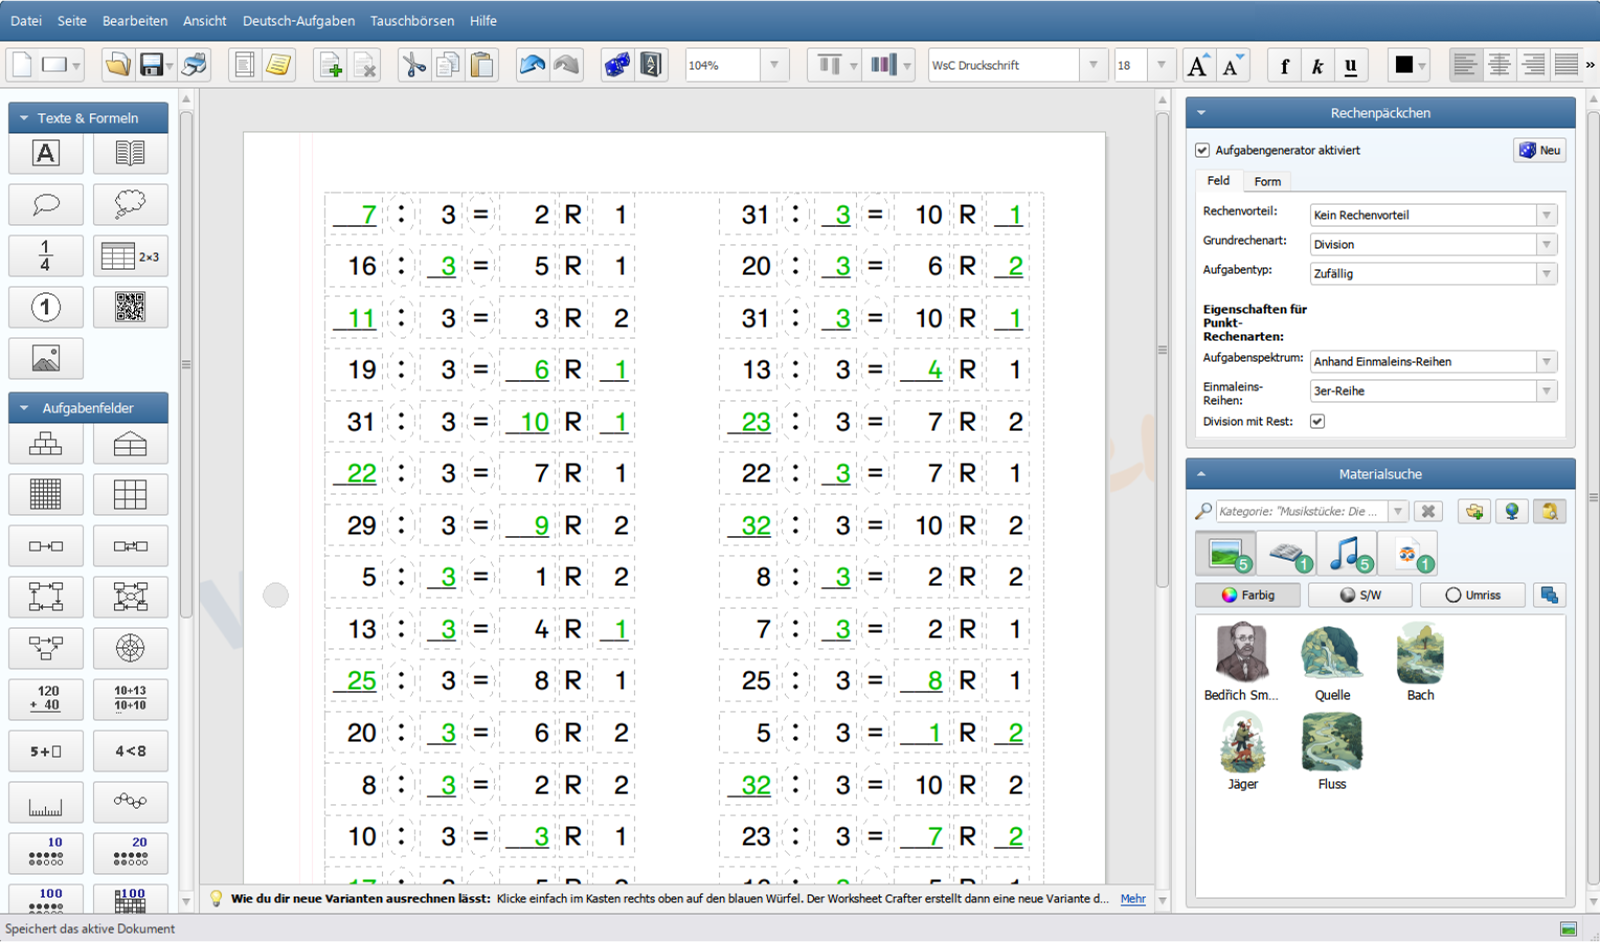Viewport: 1600px width, 942px height.
Task: Click the scissors cut icon in toolbar
Action: pos(413,66)
